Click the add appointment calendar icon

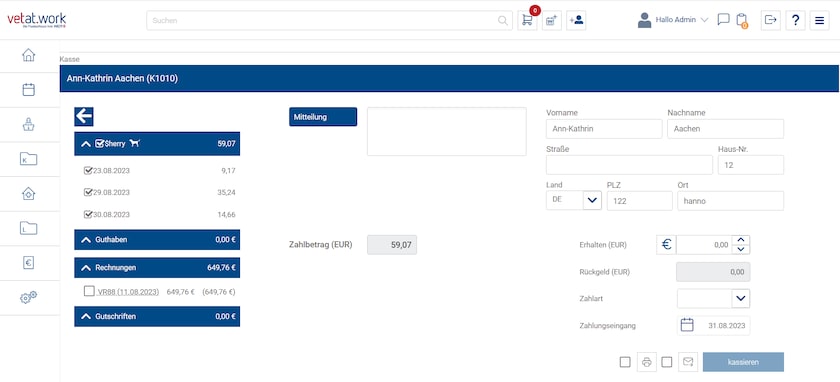[x=551, y=20]
